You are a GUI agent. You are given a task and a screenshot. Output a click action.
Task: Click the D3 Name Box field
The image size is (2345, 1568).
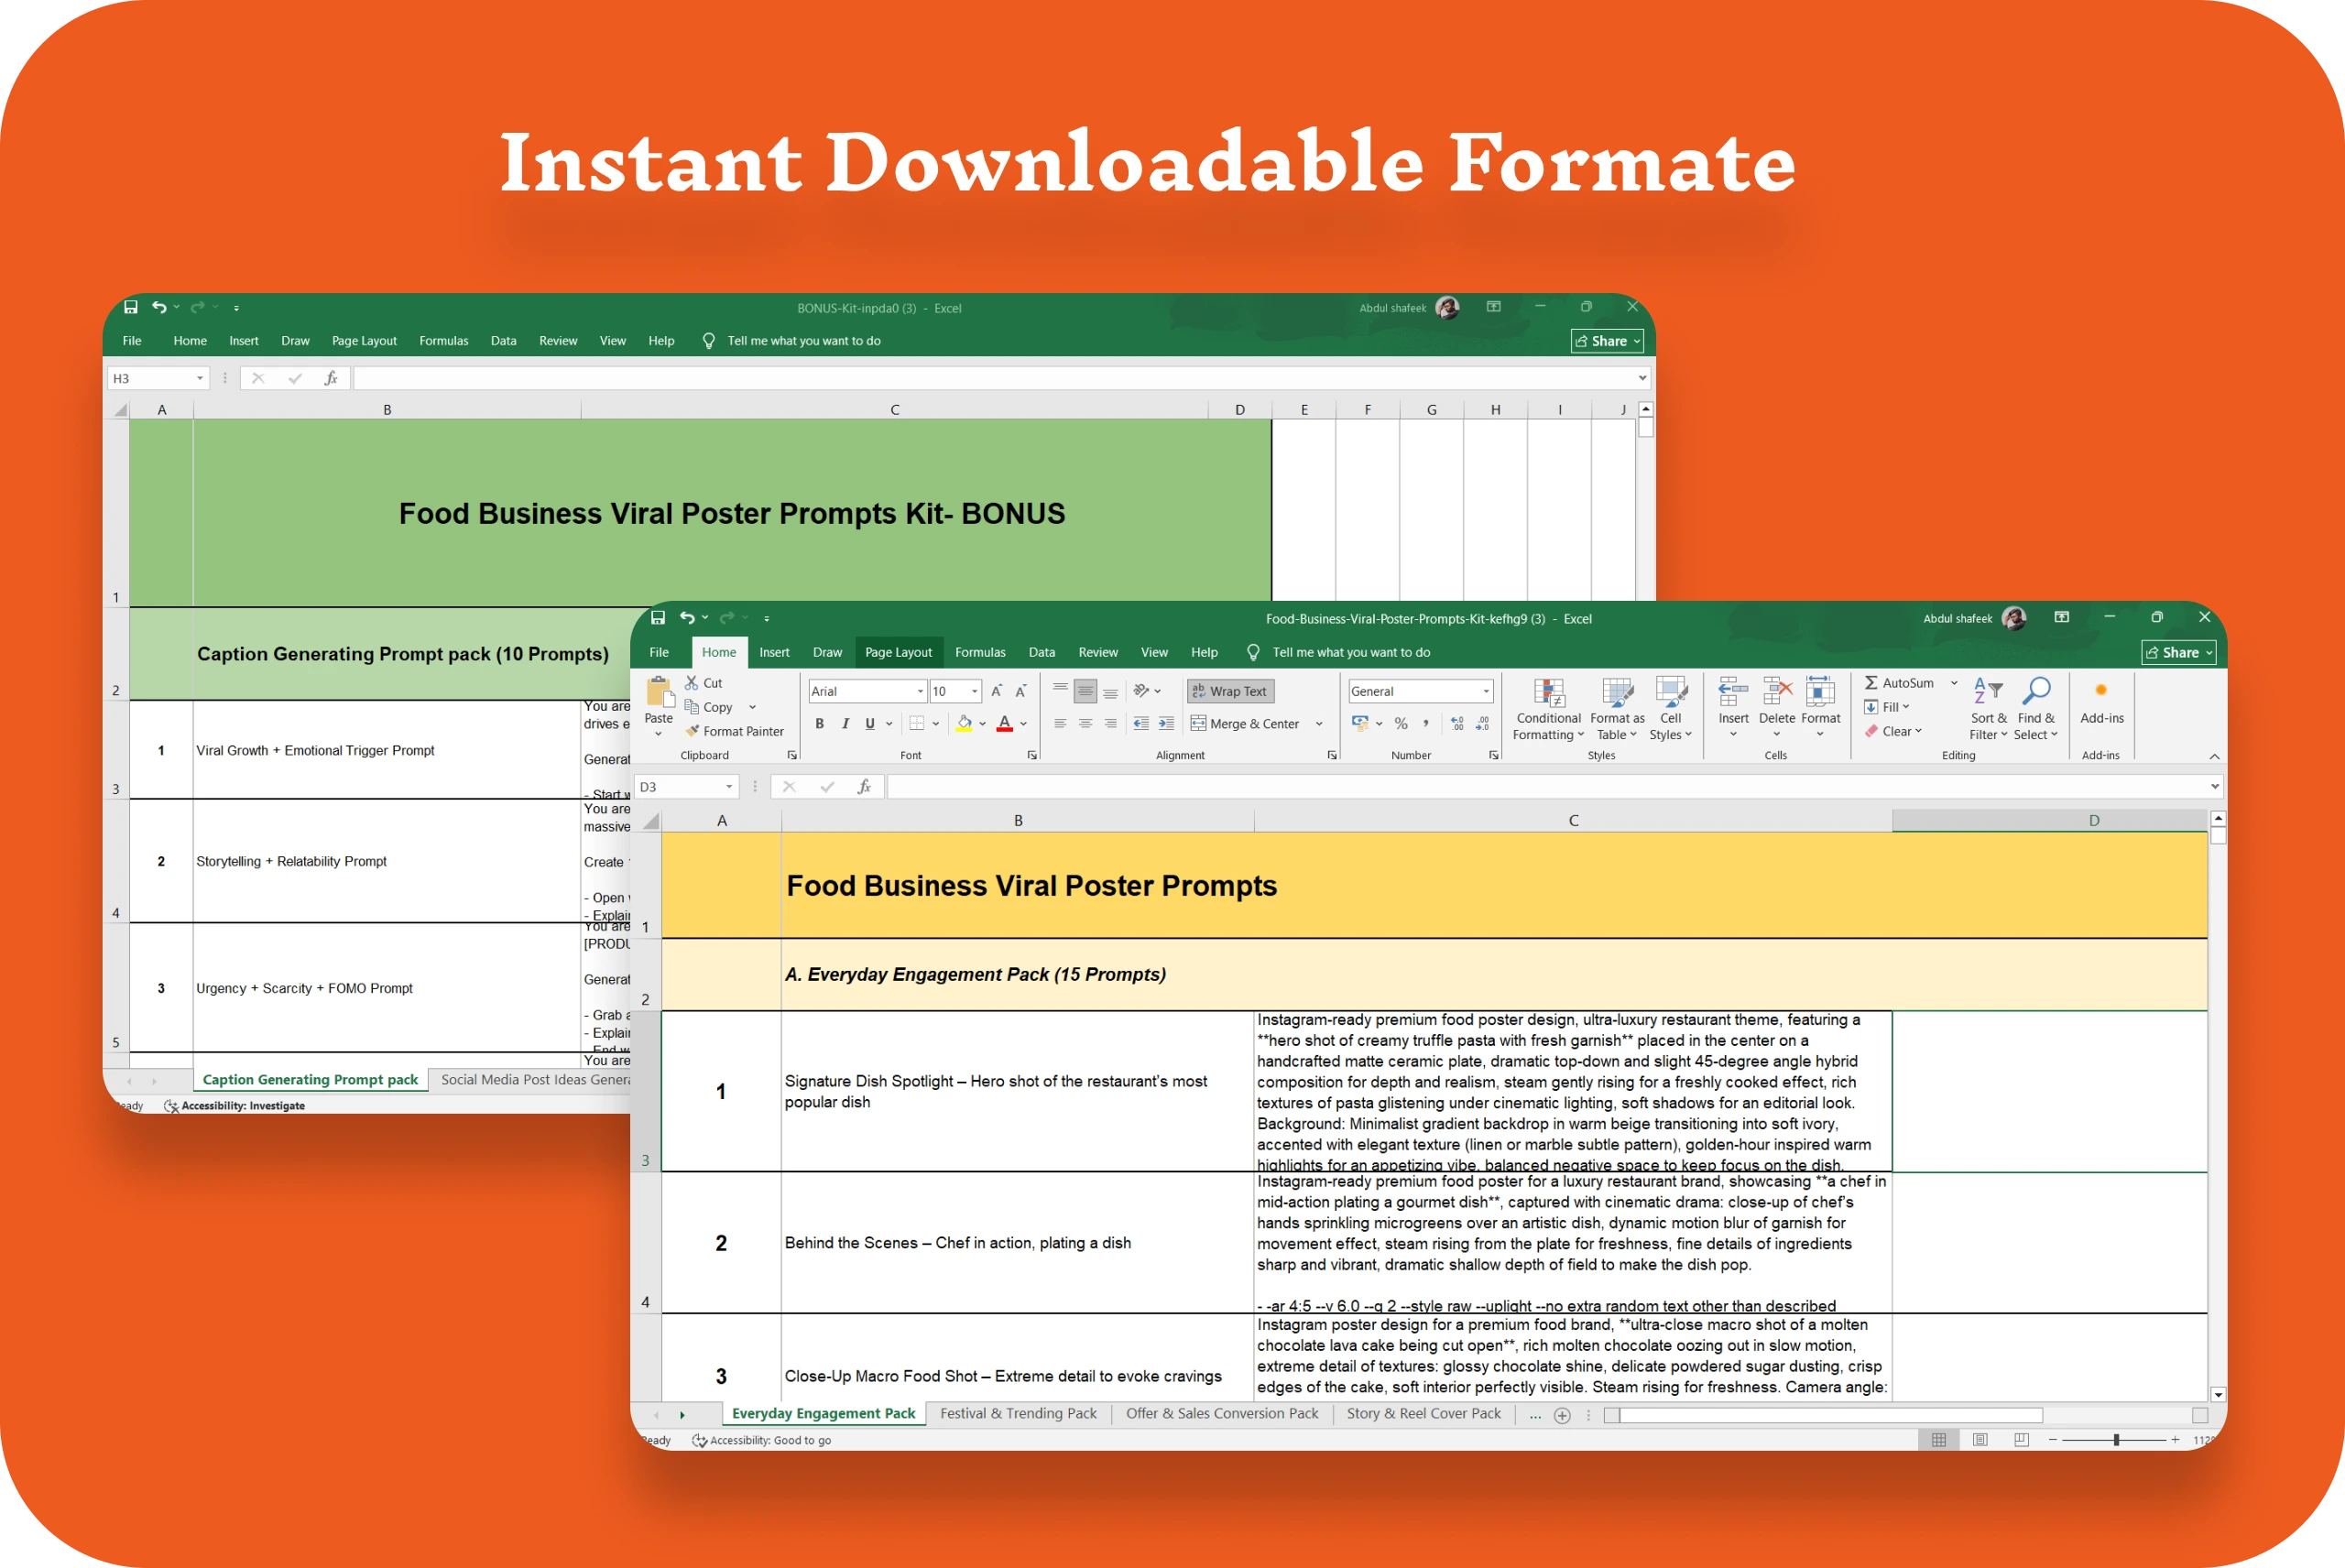[x=687, y=787]
